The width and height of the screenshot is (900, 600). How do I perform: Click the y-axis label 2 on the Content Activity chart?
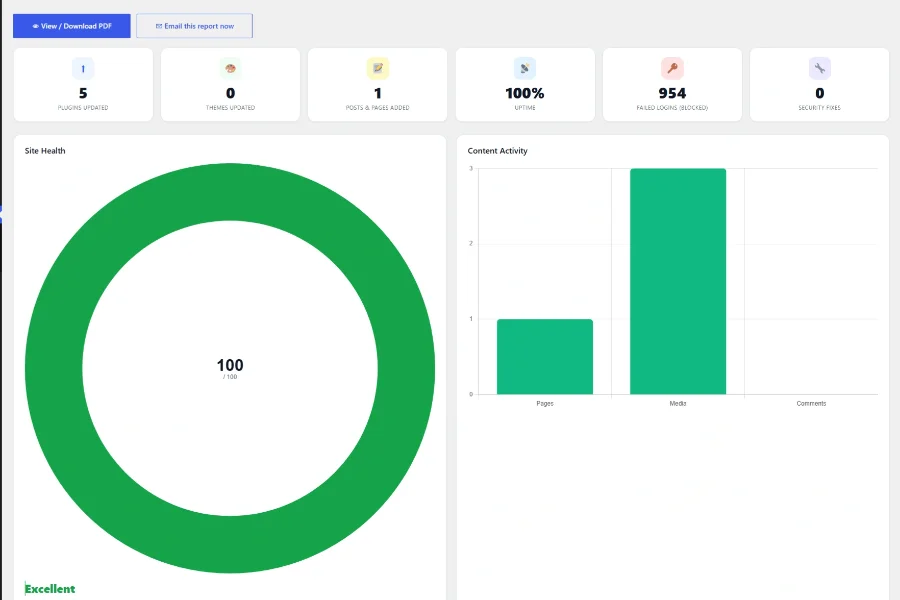[x=471, y=243]
